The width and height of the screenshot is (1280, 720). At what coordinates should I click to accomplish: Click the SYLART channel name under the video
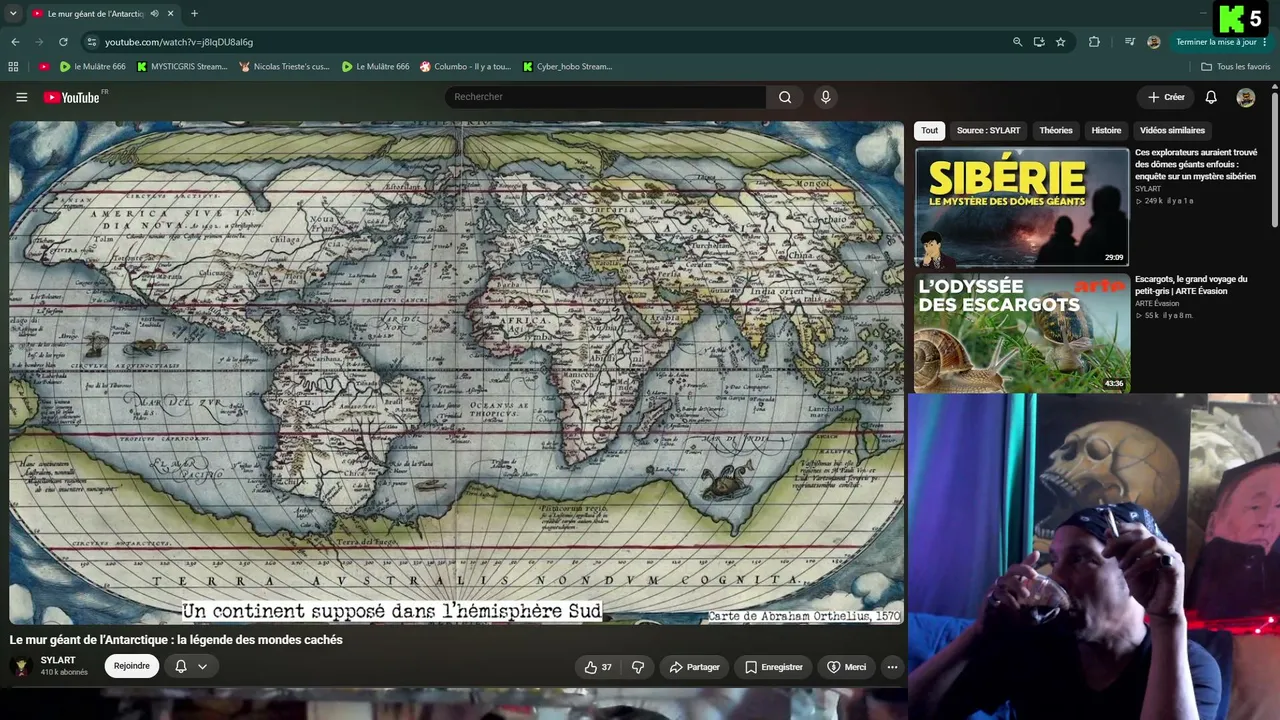(x=58, y=661)
